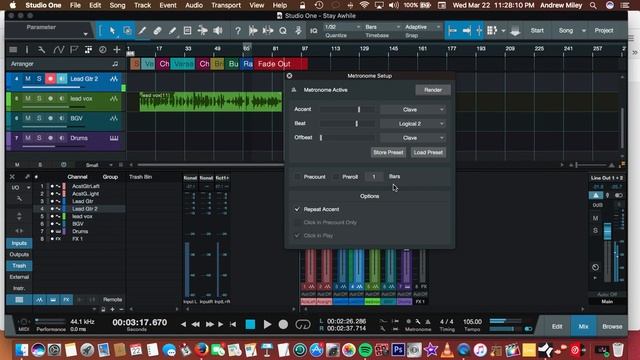The width and height of the screenshot is (640, 360).
Task: Click the Q quantize icon
Action: click(x=282, y=31)
